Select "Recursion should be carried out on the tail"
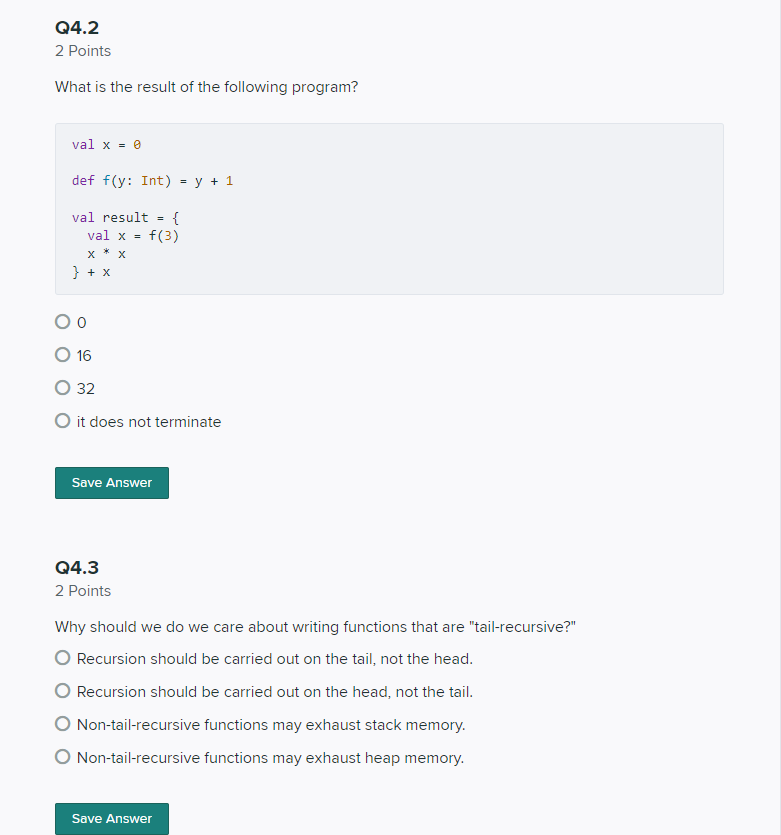This screenshot has width=781, height=835. click(63, 657)
